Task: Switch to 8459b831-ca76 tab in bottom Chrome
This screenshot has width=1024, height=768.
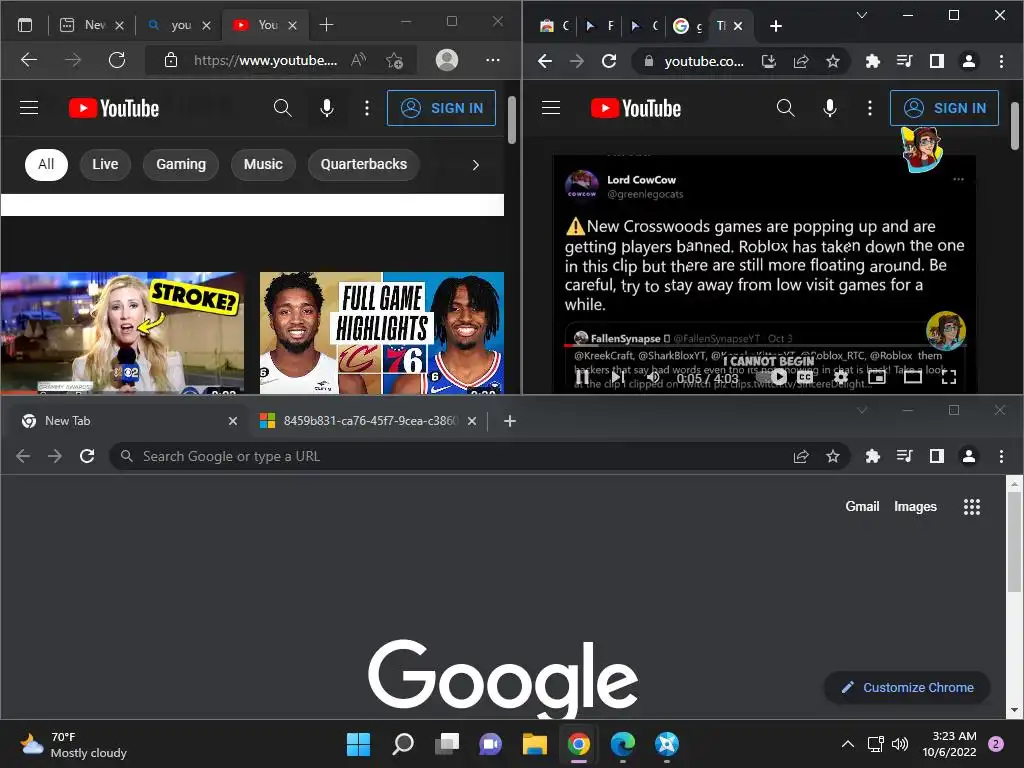Action: tap(366, 421)
